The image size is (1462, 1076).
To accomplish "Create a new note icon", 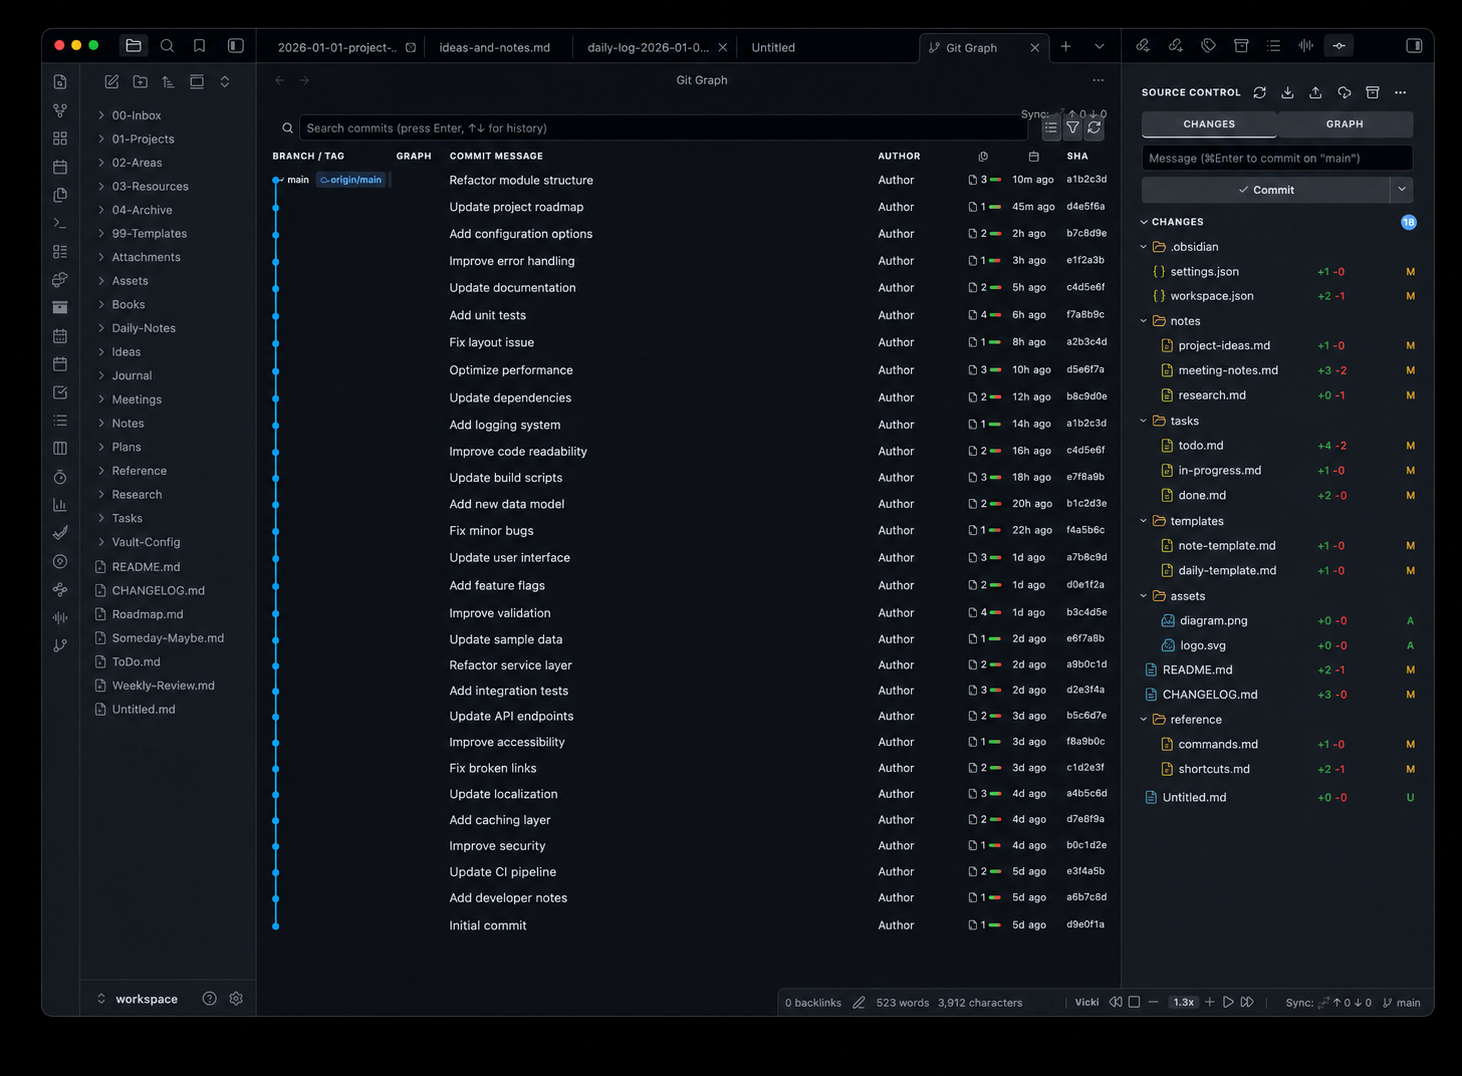I will point(112,82).
